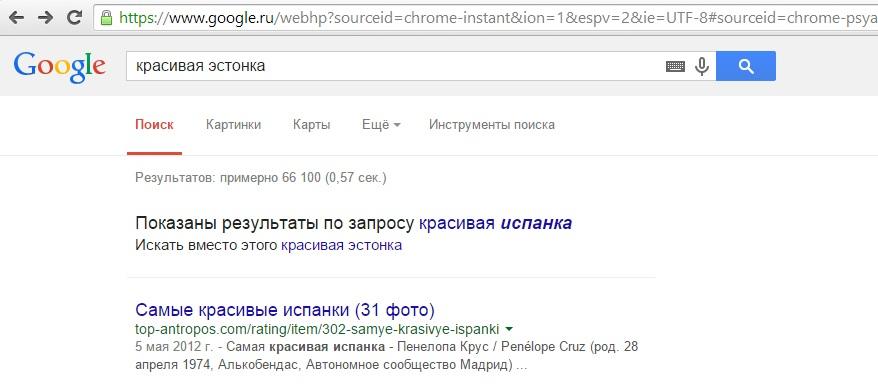This screenshot has height=390, width=878.
Task: Open the on-screen keyboard icon
Action: pos(675,67)
